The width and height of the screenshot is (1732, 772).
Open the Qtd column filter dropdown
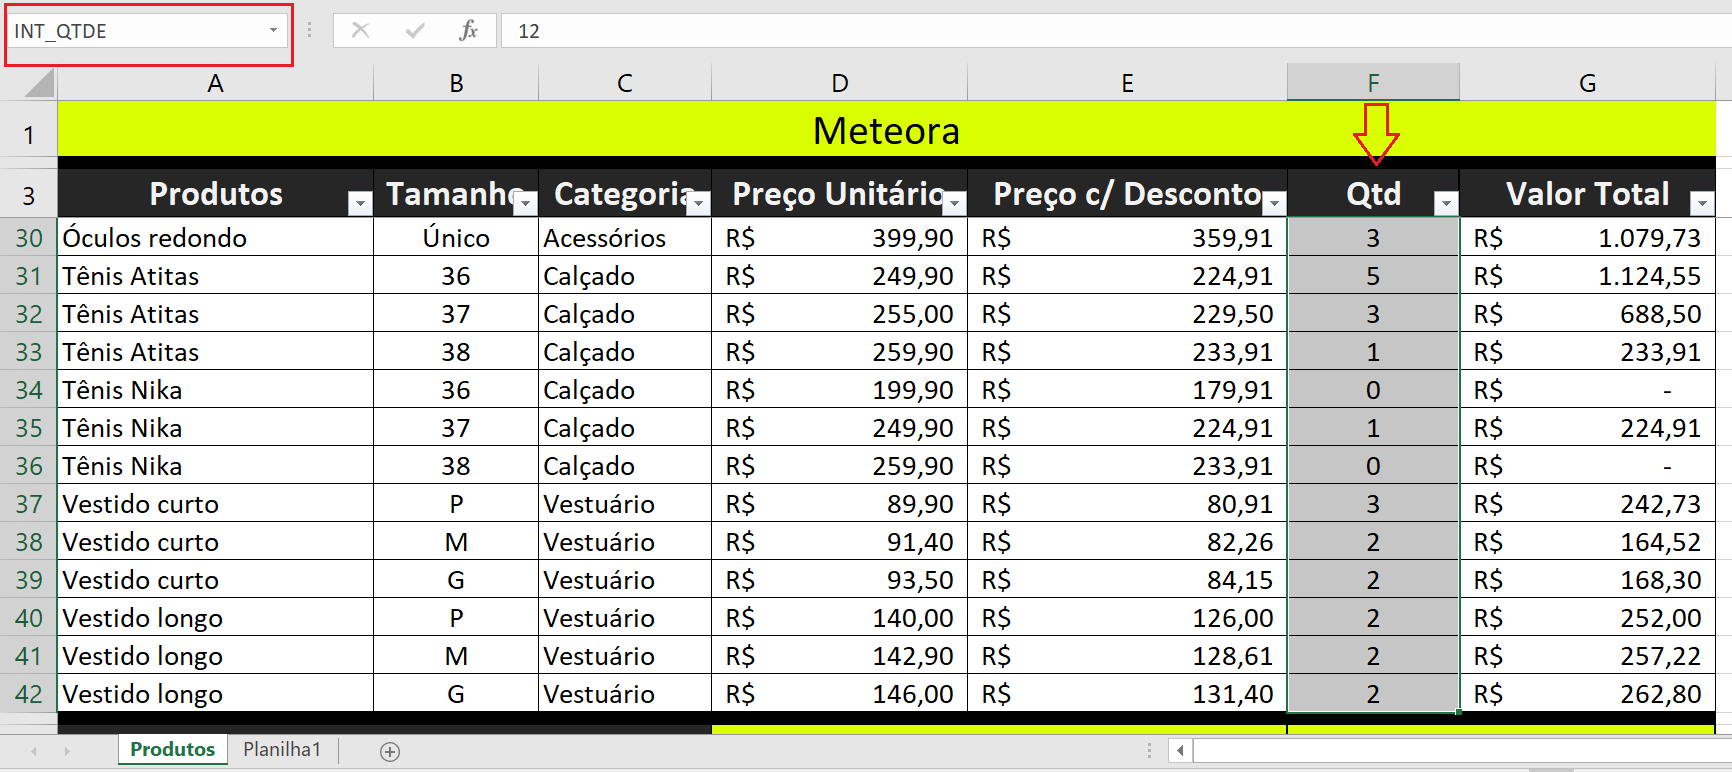[x=1445, y=204]
